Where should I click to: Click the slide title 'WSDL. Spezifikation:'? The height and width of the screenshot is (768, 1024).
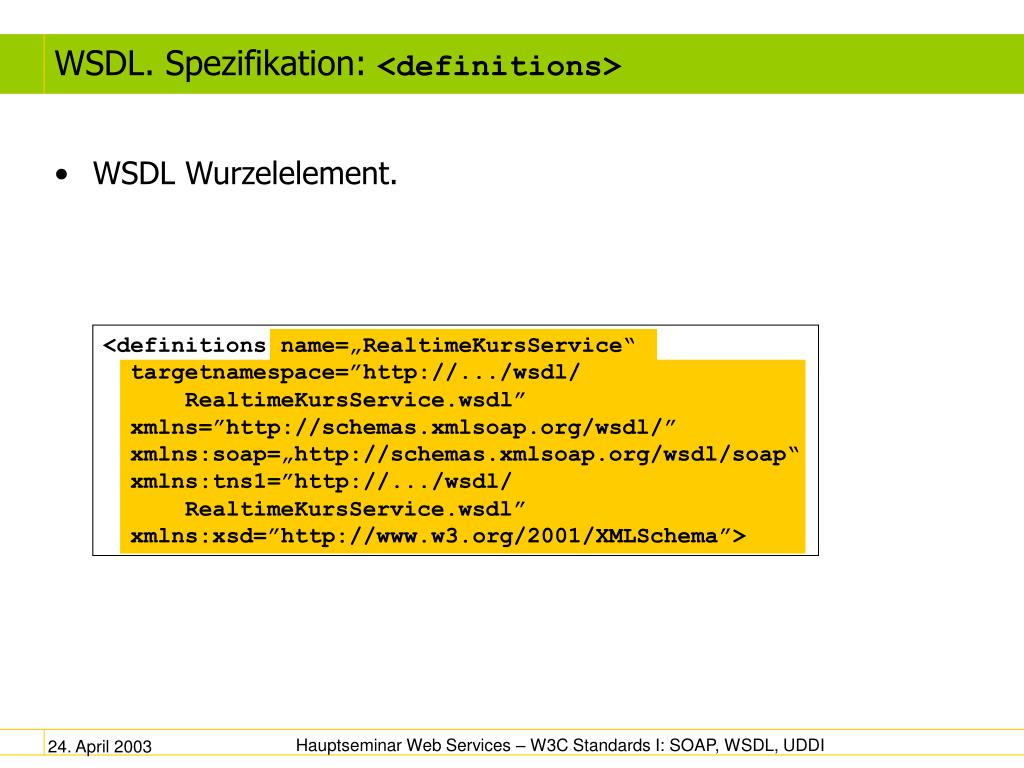coord(210,64)
